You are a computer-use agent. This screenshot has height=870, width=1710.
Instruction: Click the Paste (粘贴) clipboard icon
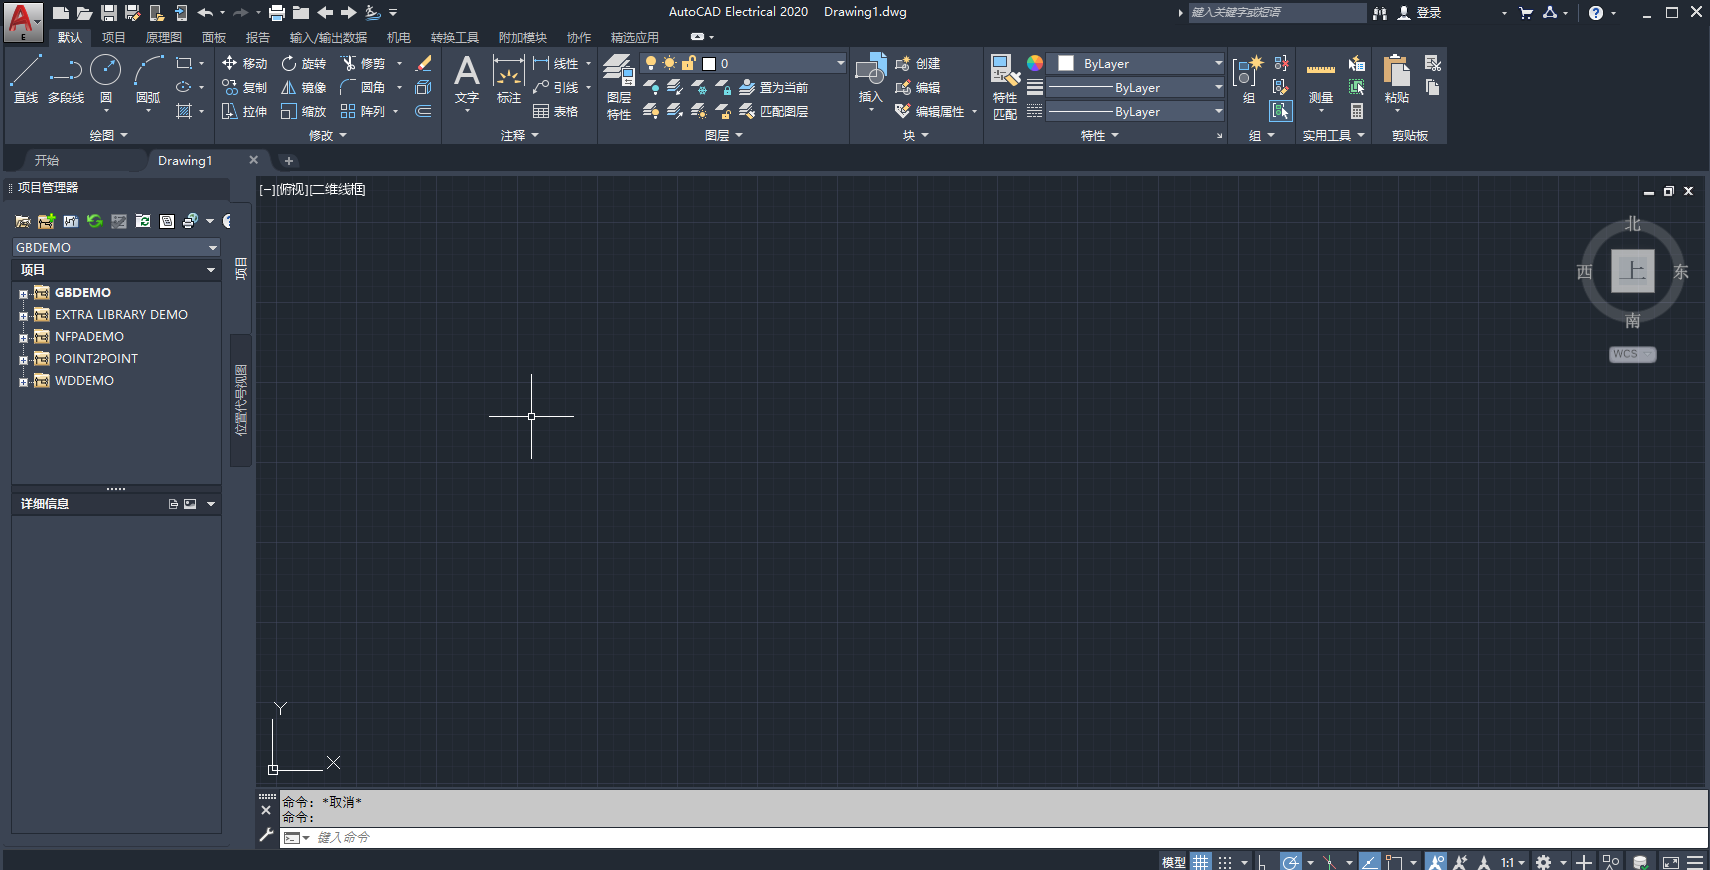pos(1396,78)
